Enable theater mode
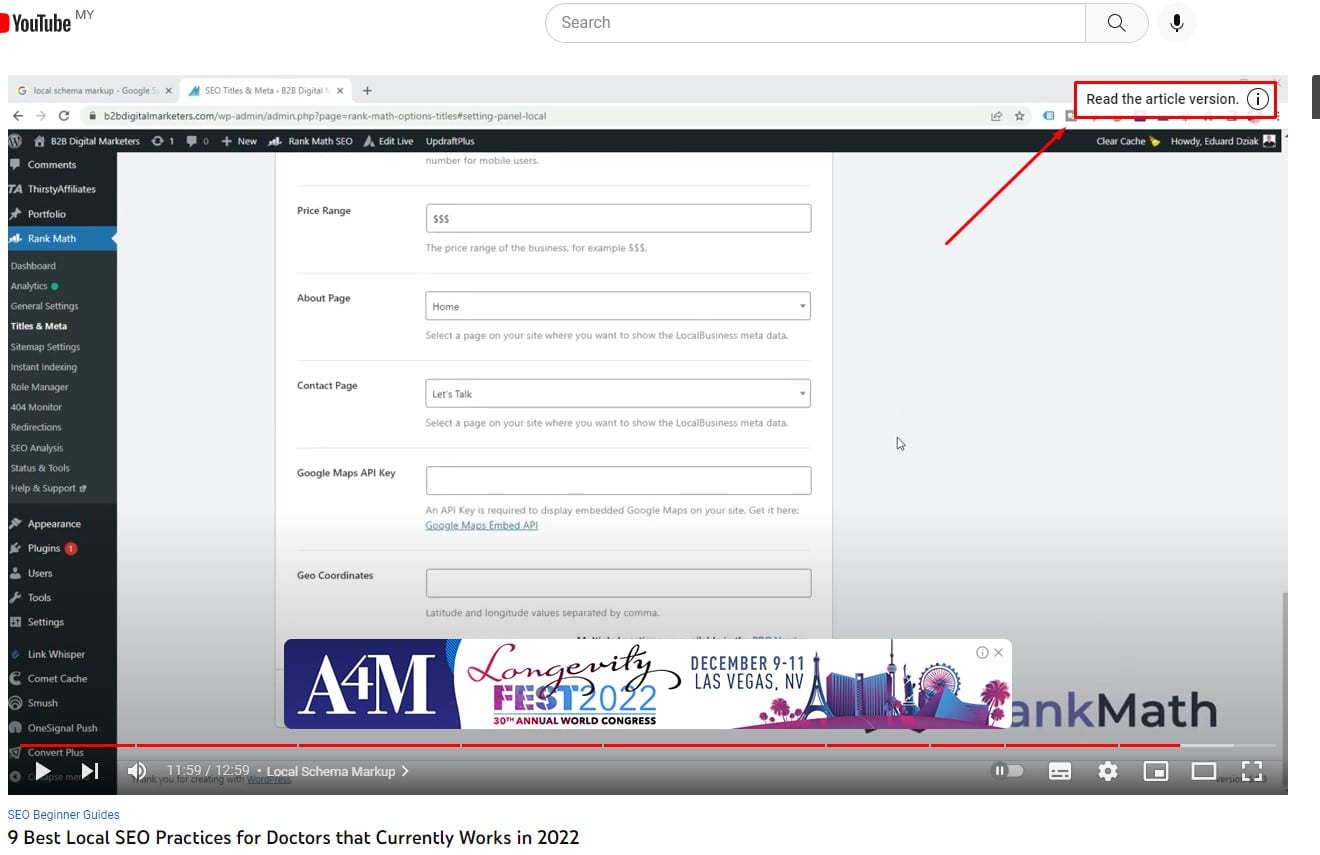The height and width of the screenshot is (855, 1320). (x=1204, y=771)
